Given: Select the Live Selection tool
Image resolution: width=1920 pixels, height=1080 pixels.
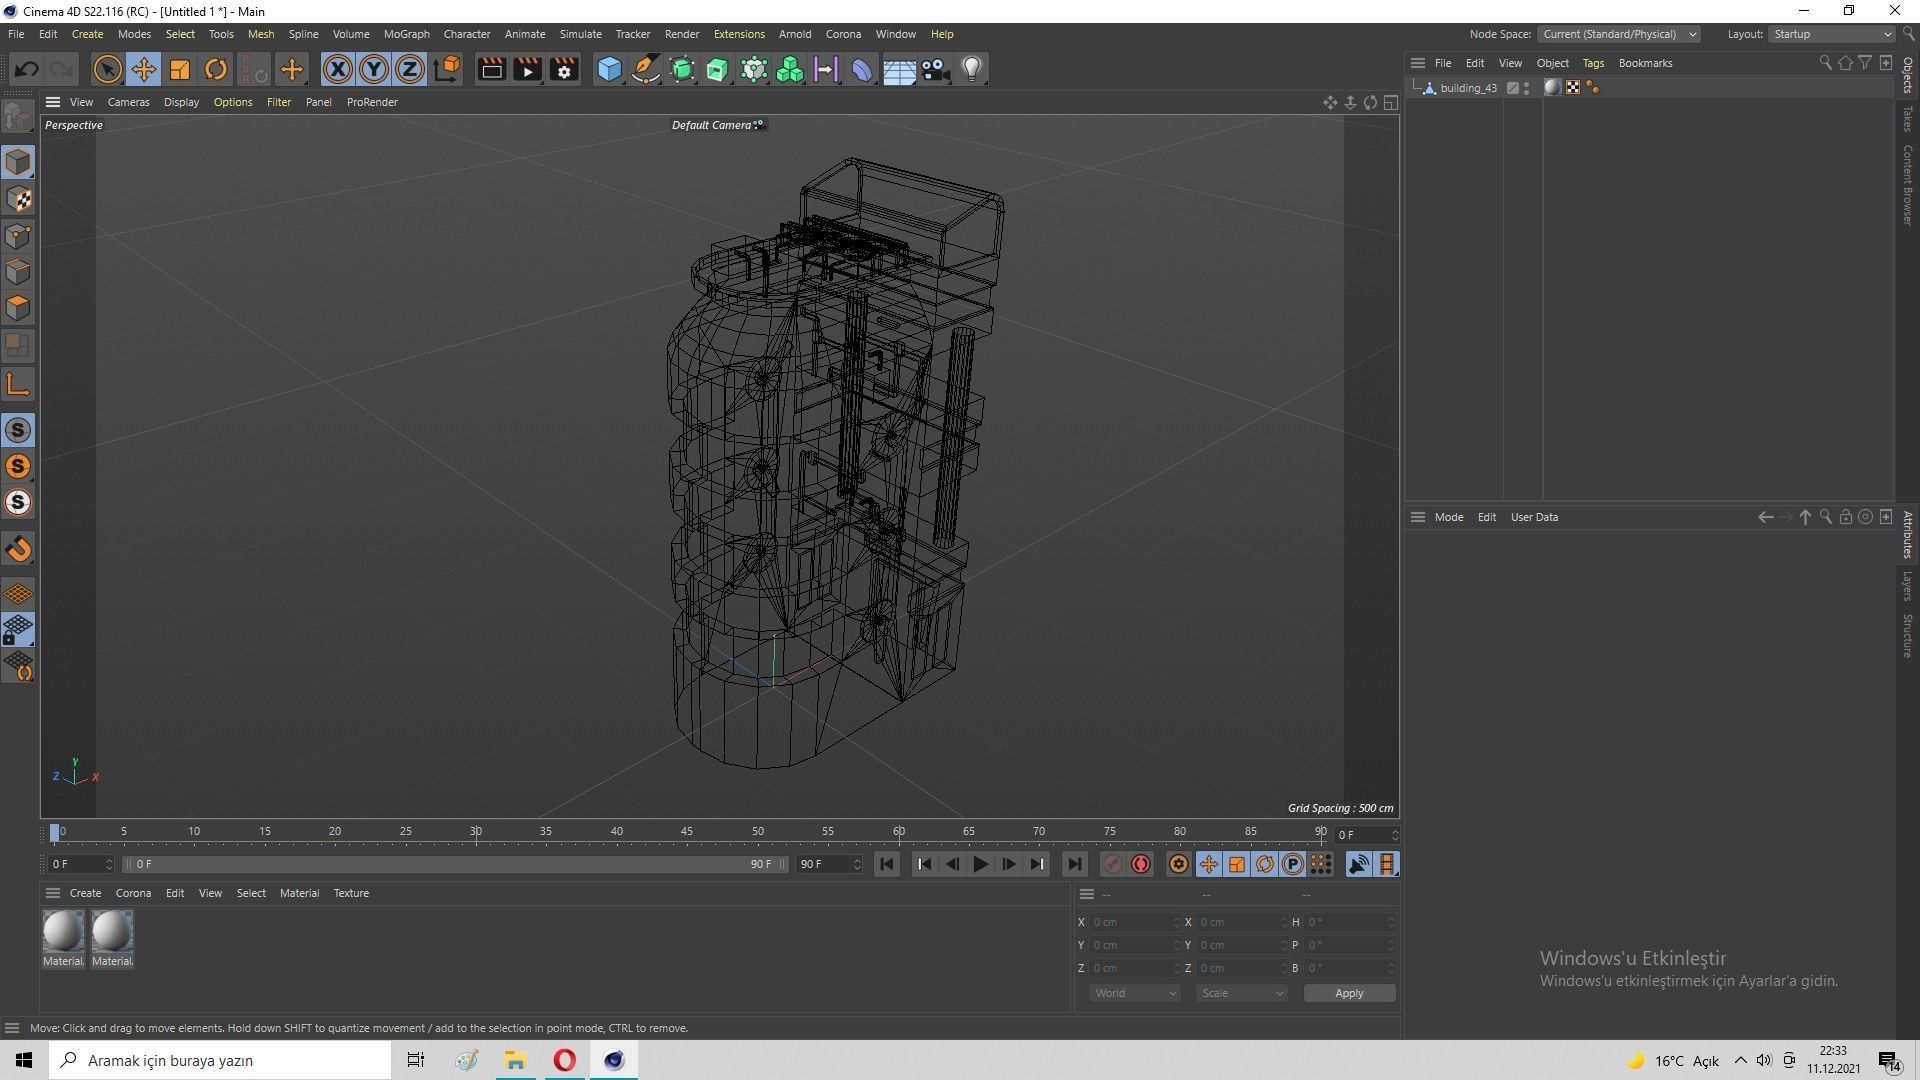Looking at the screenshot, I should click(107, 69).
